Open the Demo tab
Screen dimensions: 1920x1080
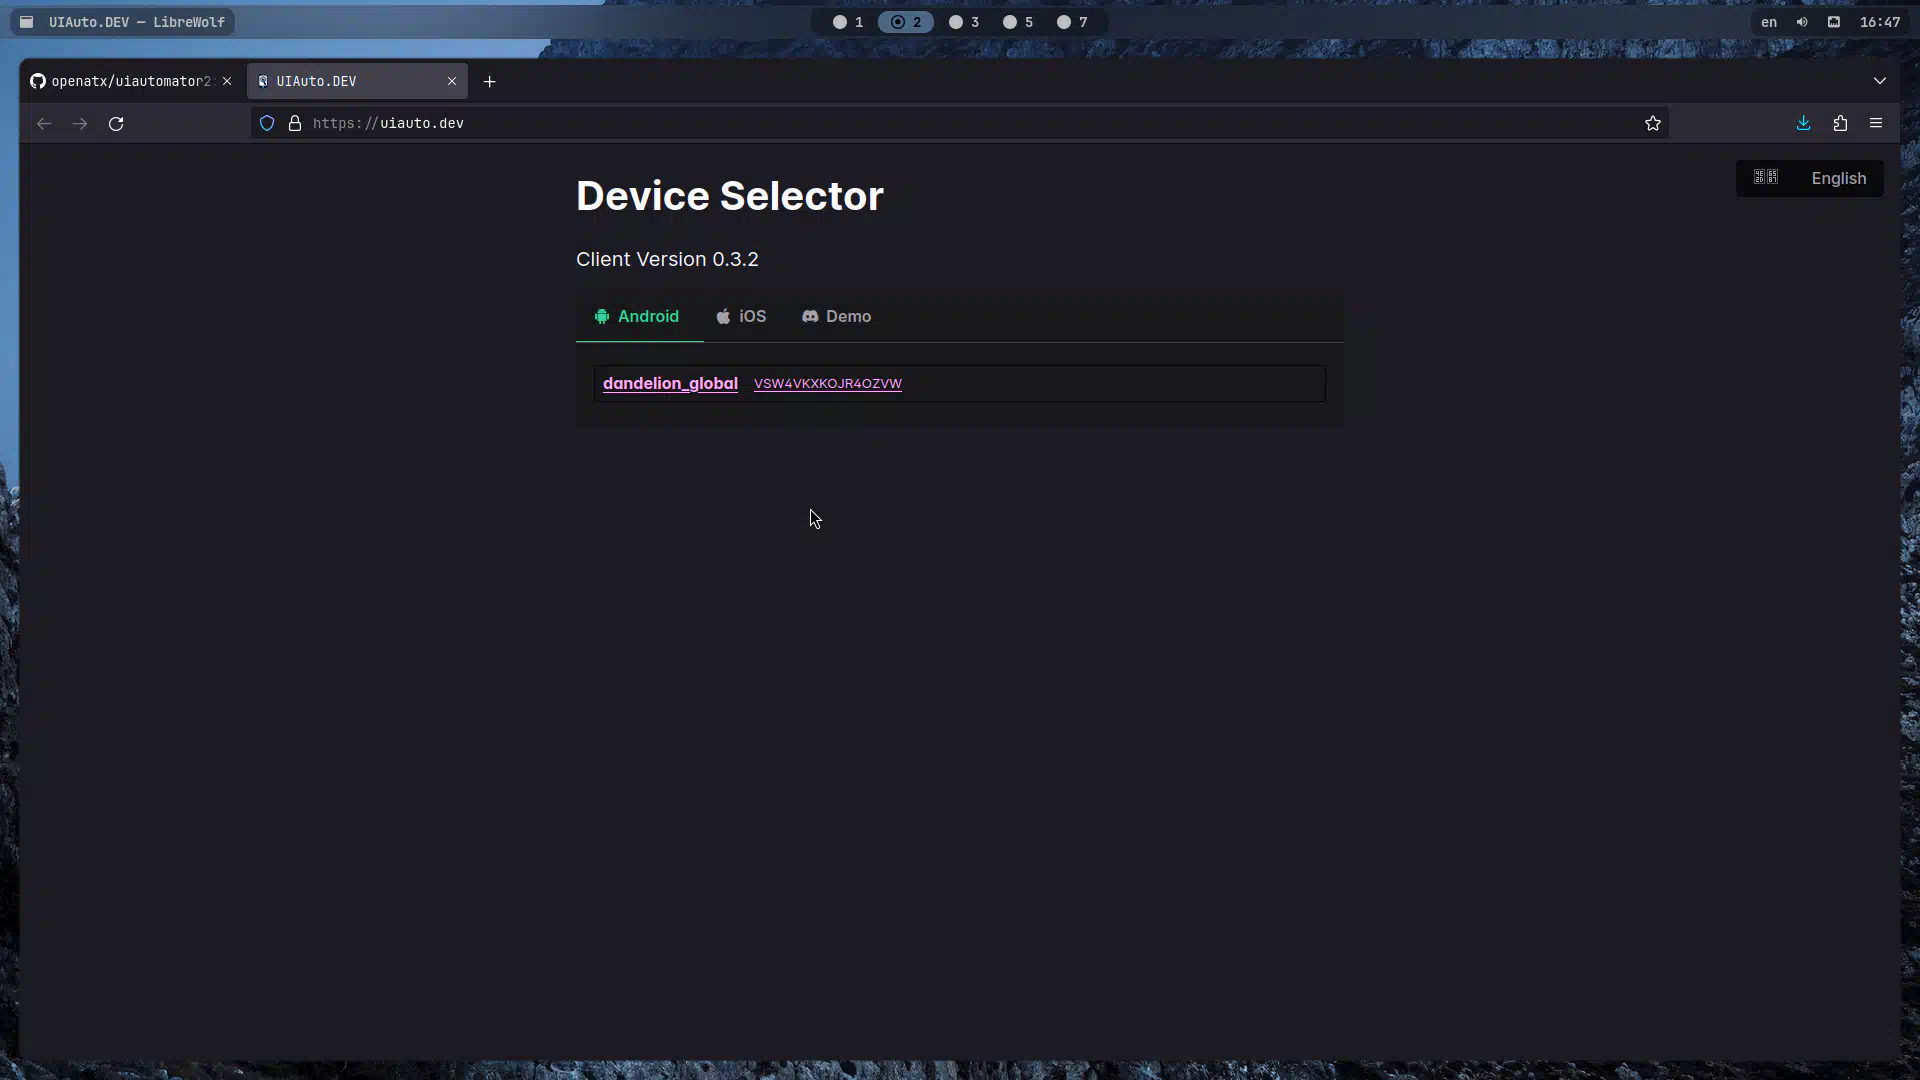pos(836,316)
